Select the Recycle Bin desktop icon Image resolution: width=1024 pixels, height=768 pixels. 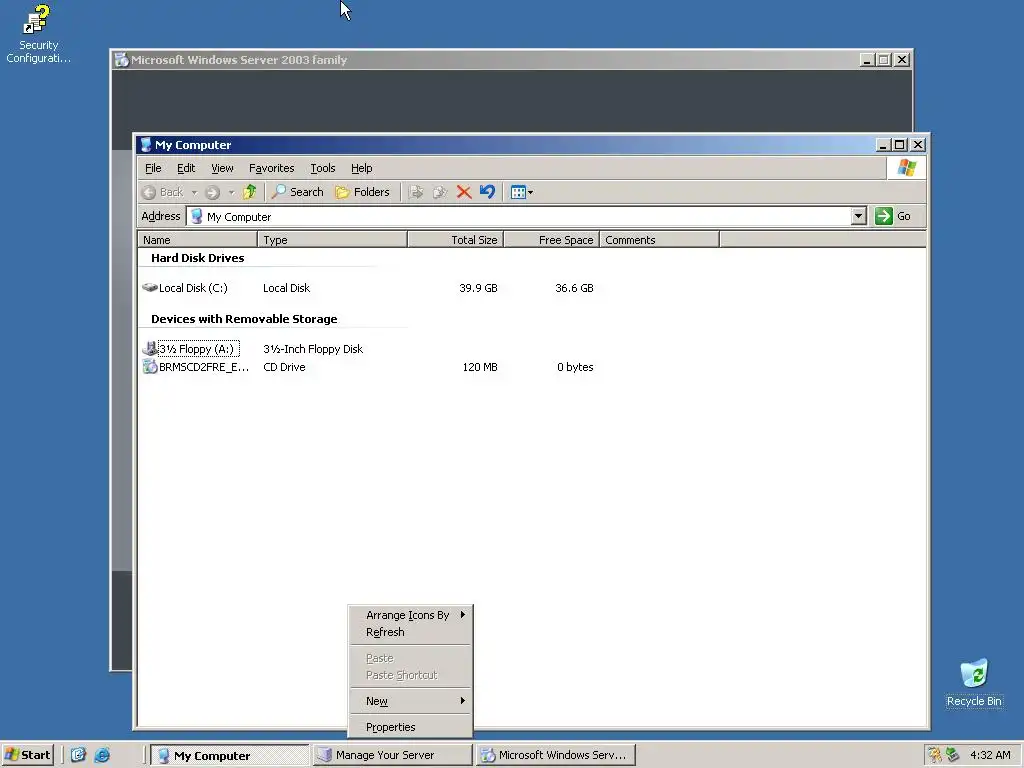click(974, 683)
